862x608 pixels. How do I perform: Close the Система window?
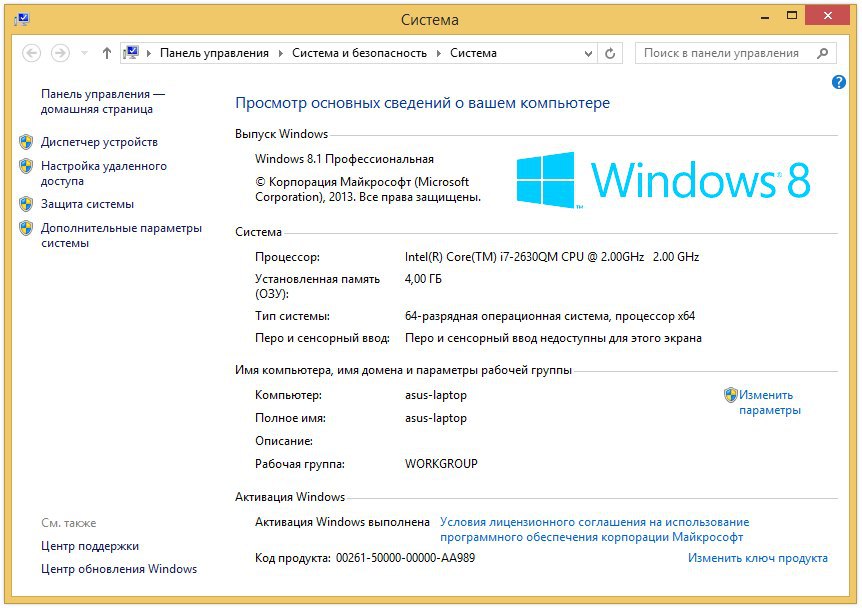[827, 16]
